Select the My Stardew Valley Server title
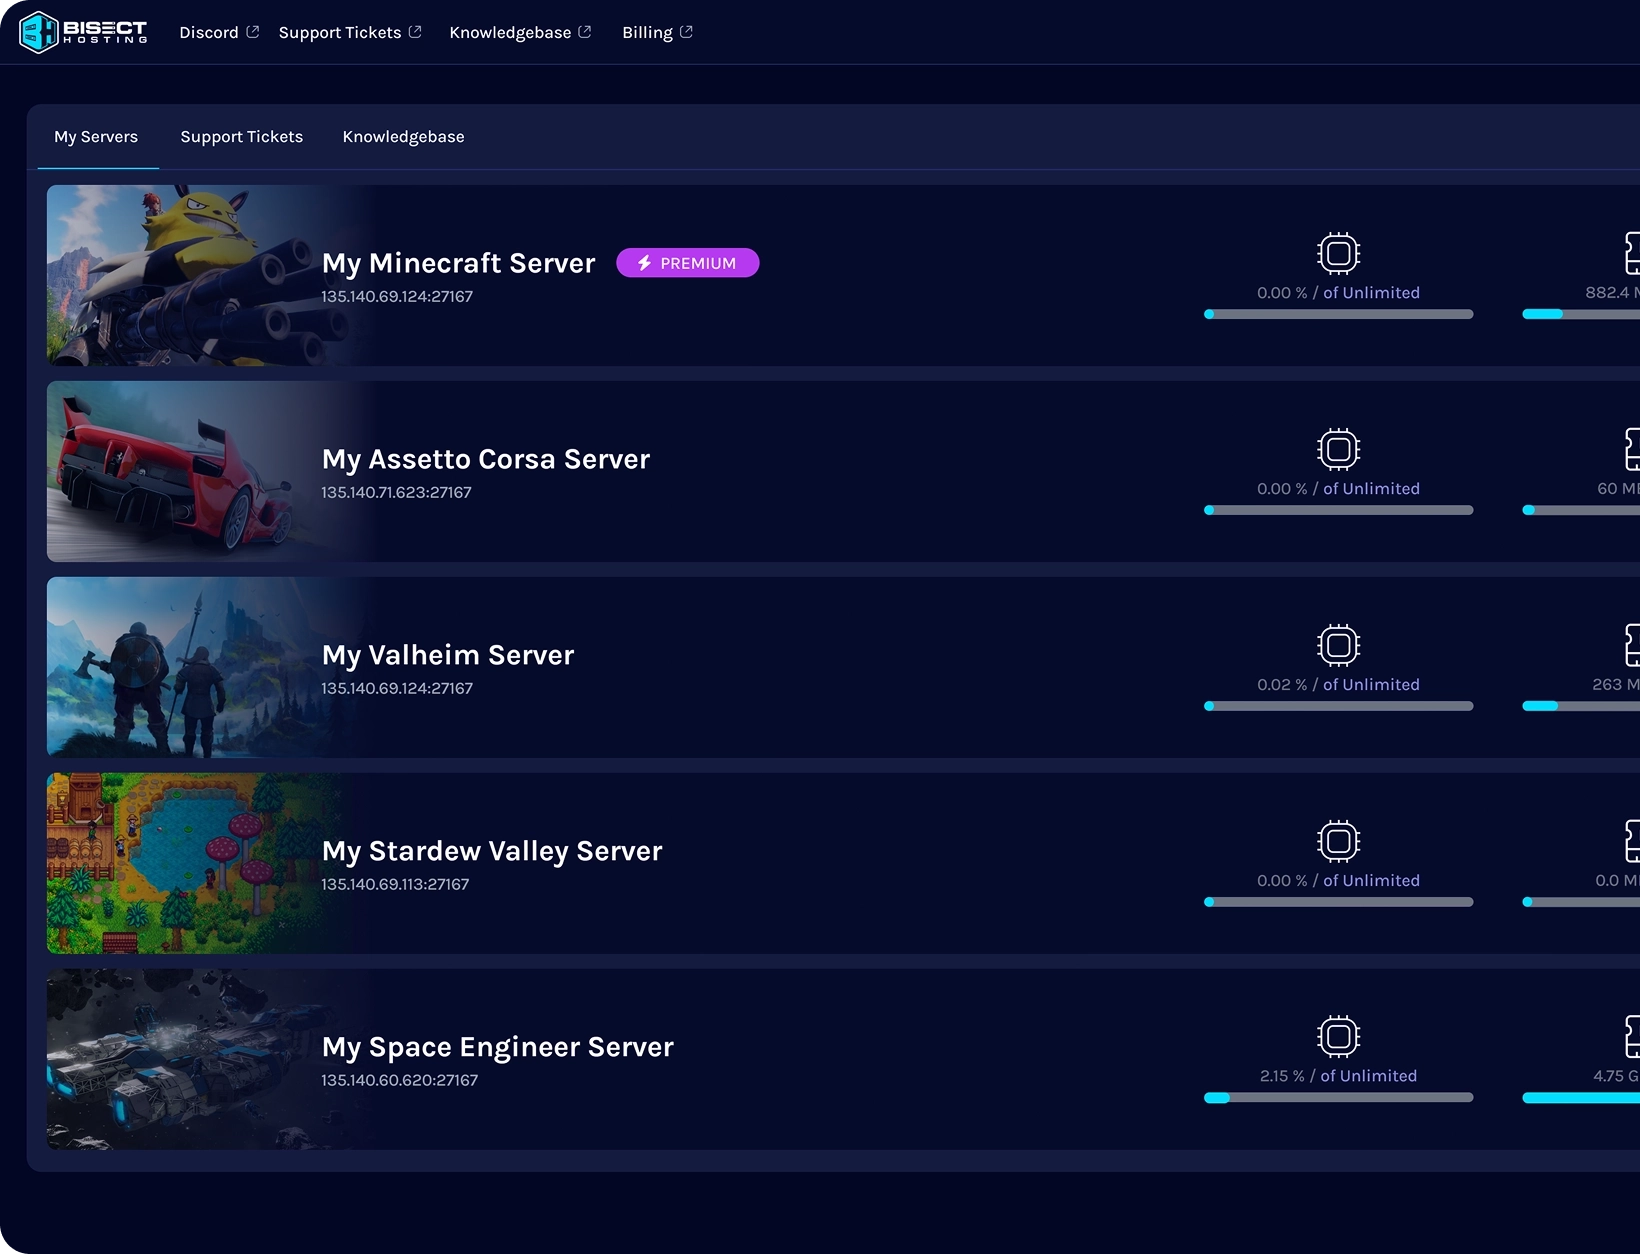This screenshot has height=1254, width=1640. pos(492,851)
